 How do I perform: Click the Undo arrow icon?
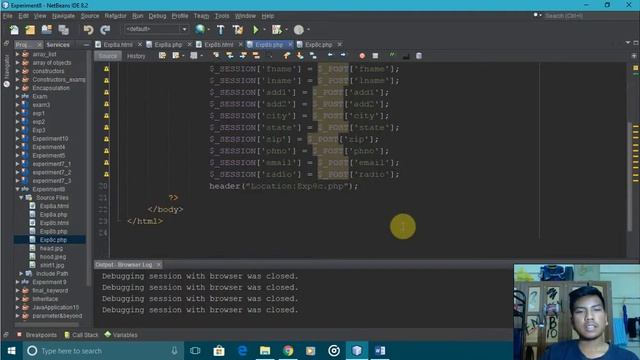(x=88, y=30)
